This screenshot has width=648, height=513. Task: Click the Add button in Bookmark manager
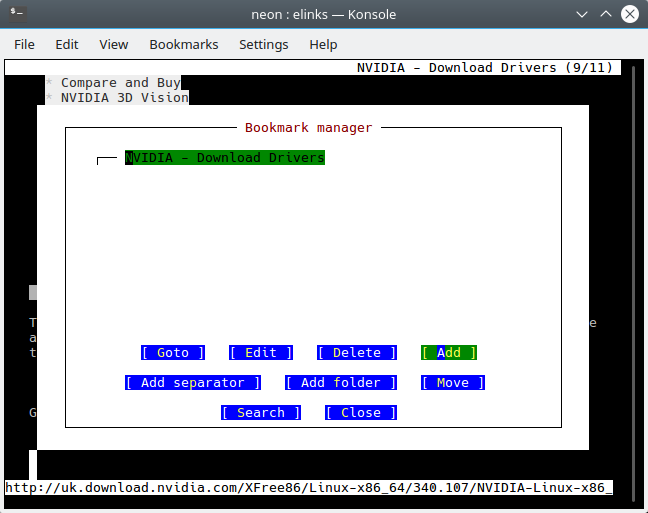tap(449, 353)
